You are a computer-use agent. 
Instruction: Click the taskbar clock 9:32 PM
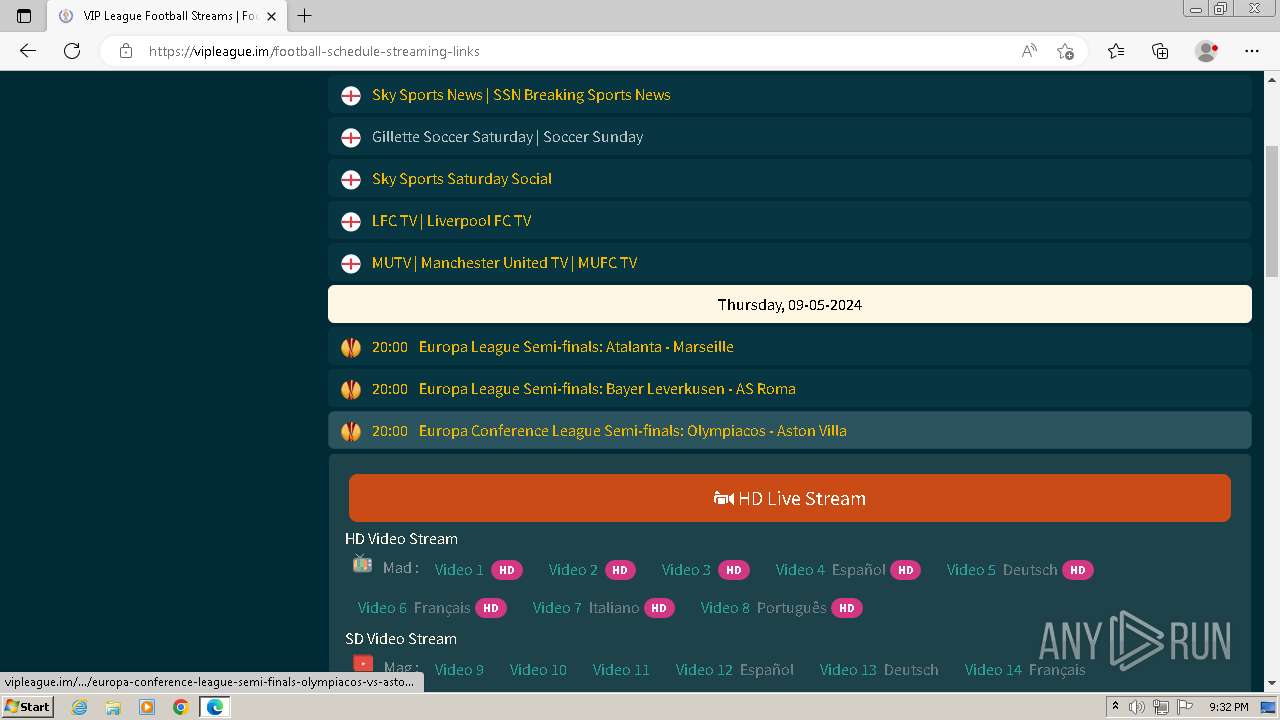(x=1228, y=707)
